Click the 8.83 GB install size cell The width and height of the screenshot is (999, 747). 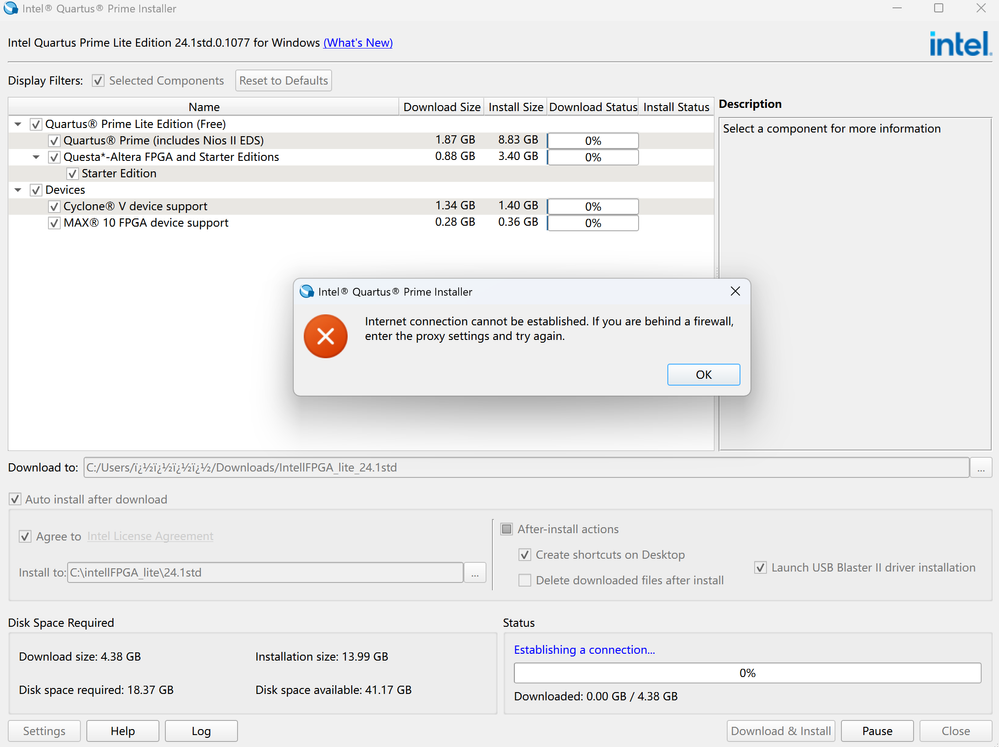pos(518,140)
